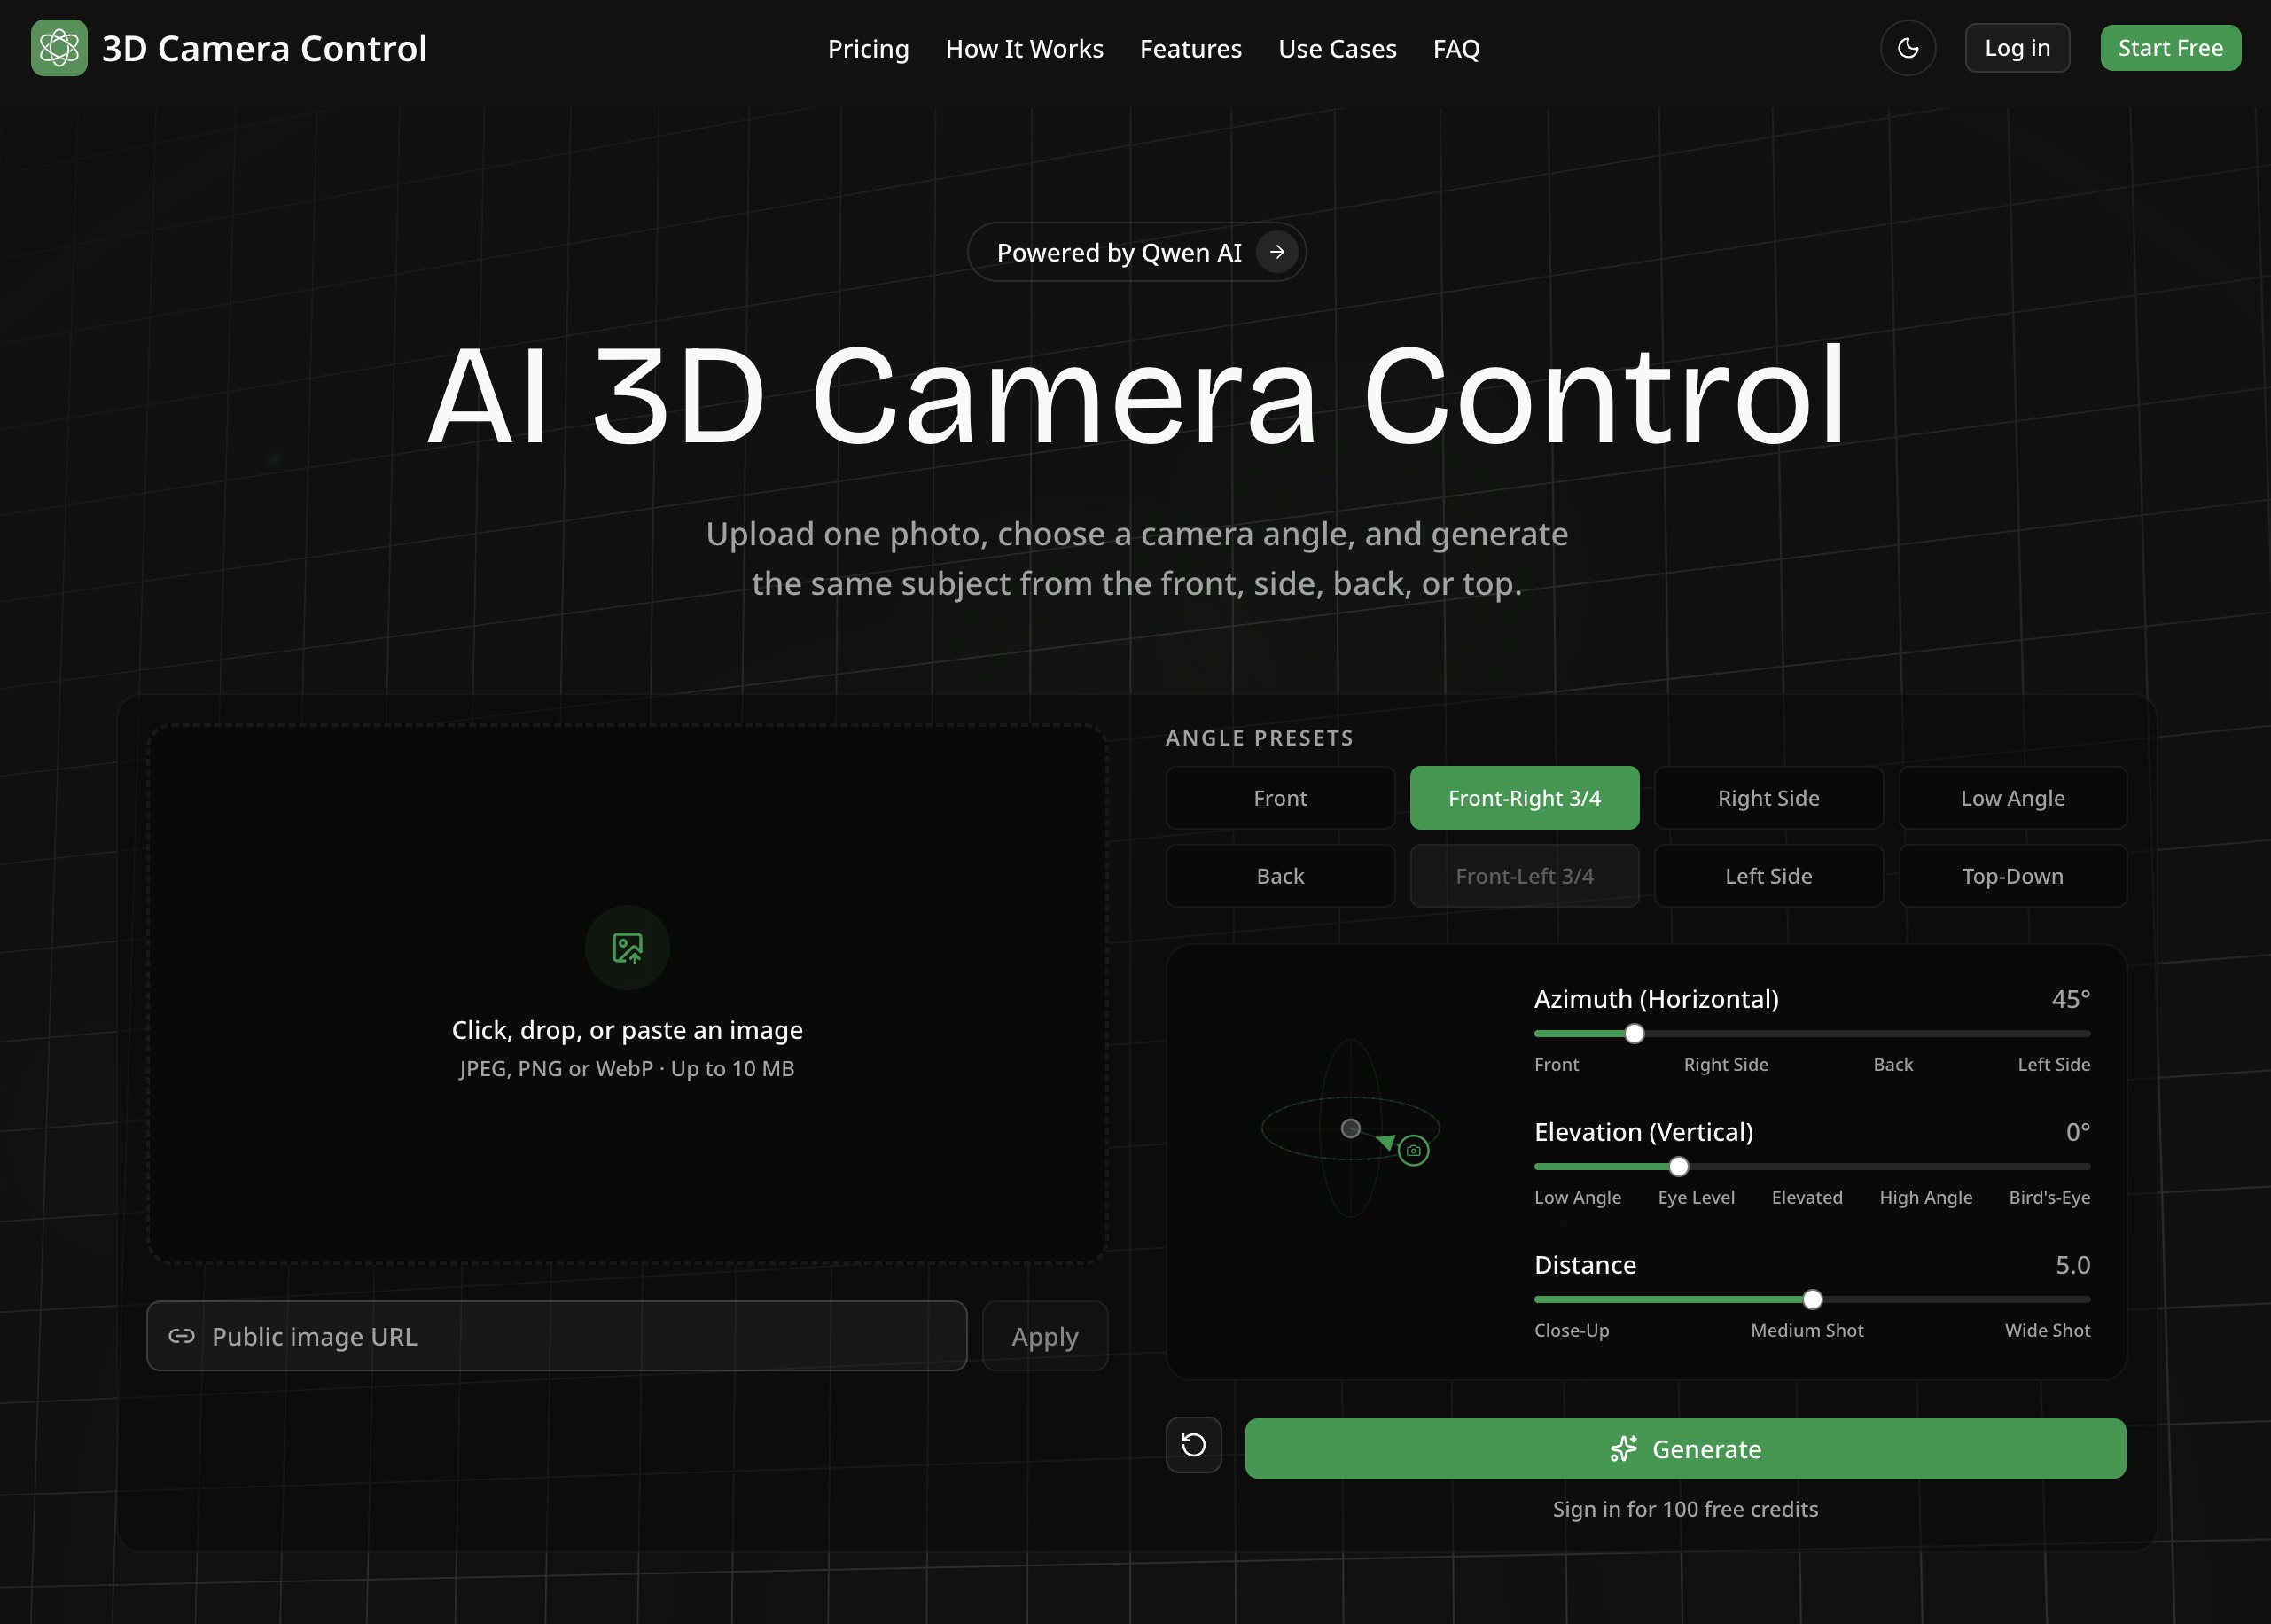Jump to FAQ nav link
This screenshot has height=1624, width=2271.
point(1456,48)
